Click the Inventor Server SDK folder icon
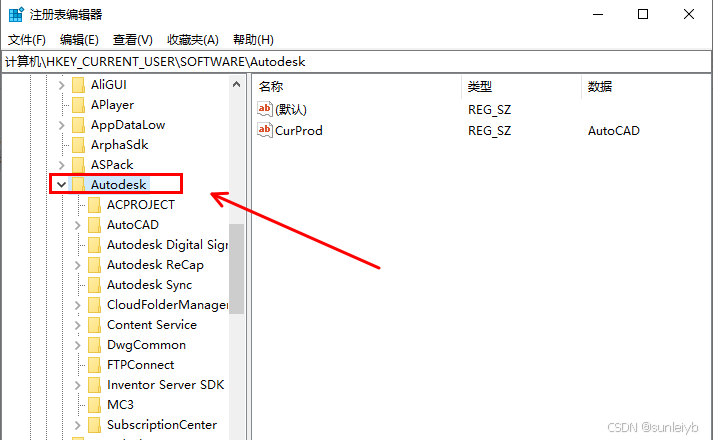The height and width of the screenshot is (440, 713). point(95,385)
